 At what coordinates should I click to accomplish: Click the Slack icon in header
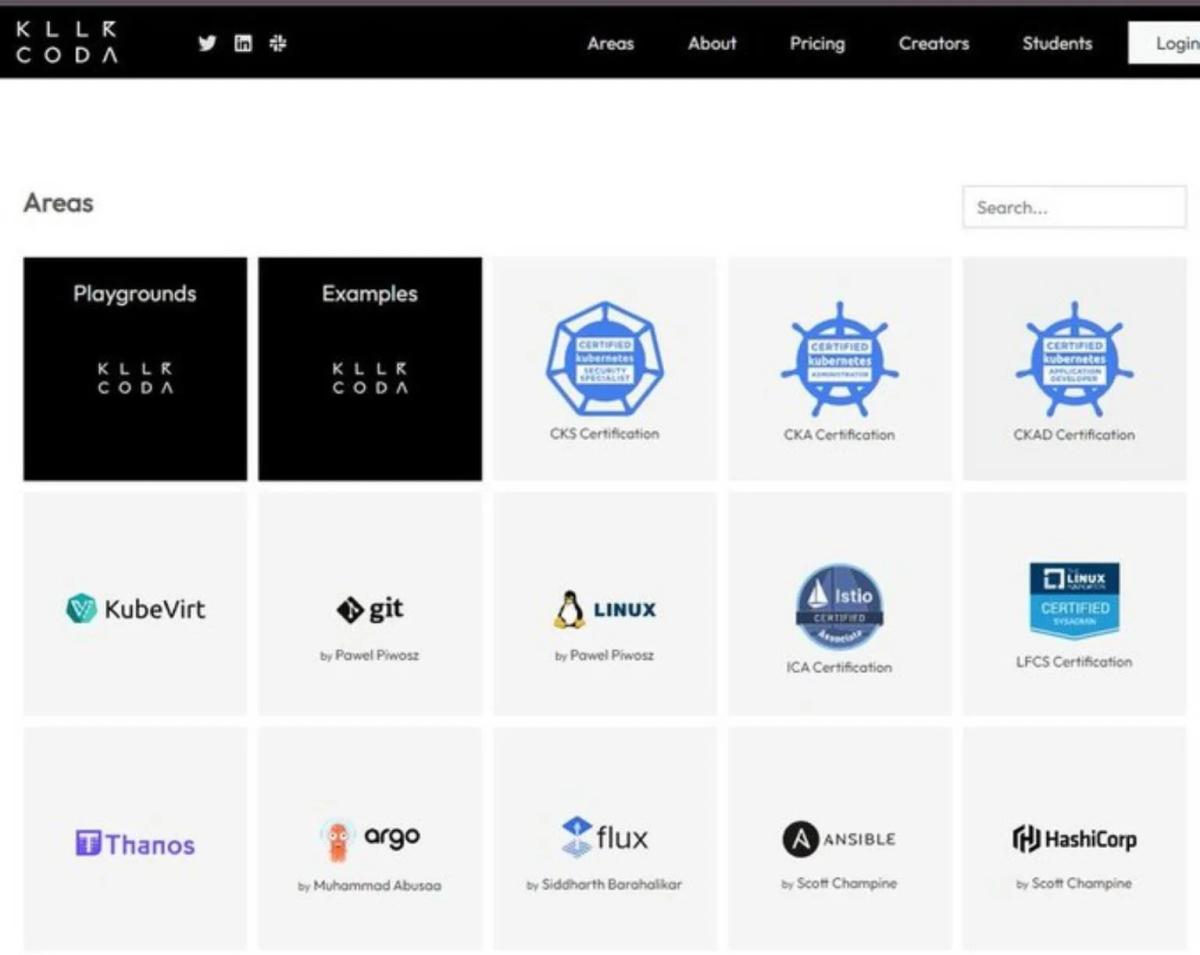pos(277,43)
